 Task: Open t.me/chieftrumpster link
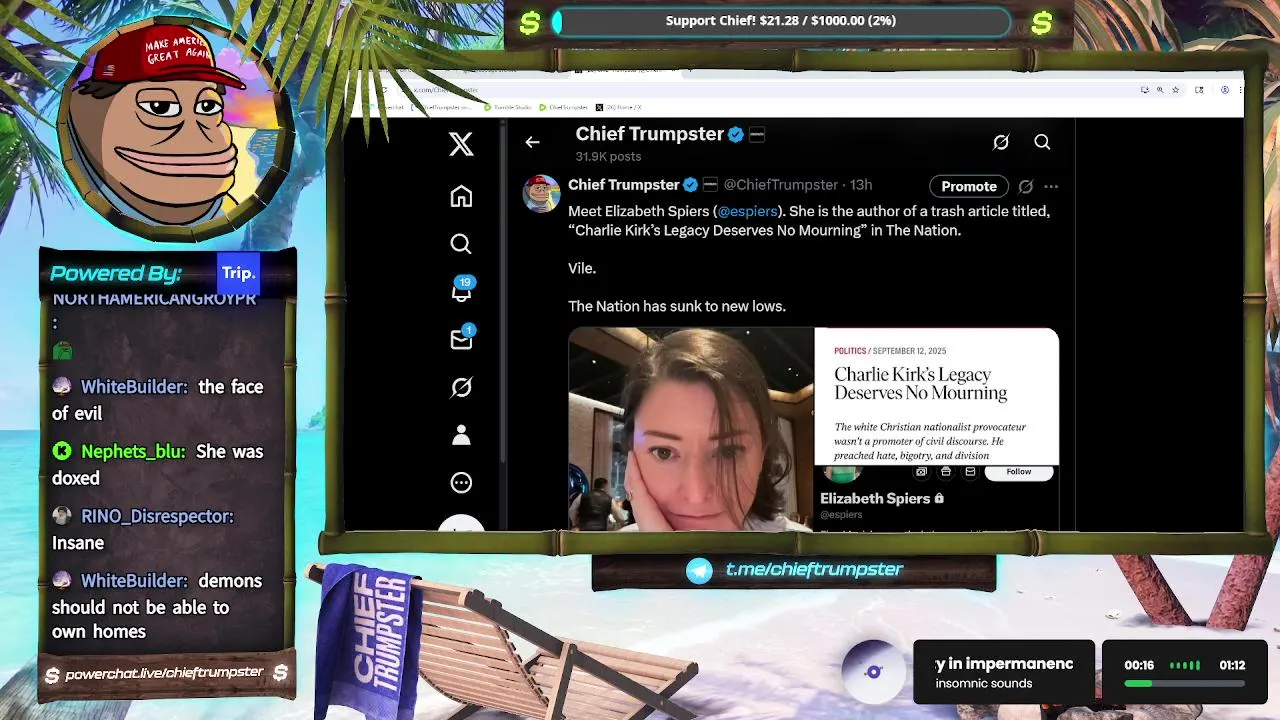point(814,569)
